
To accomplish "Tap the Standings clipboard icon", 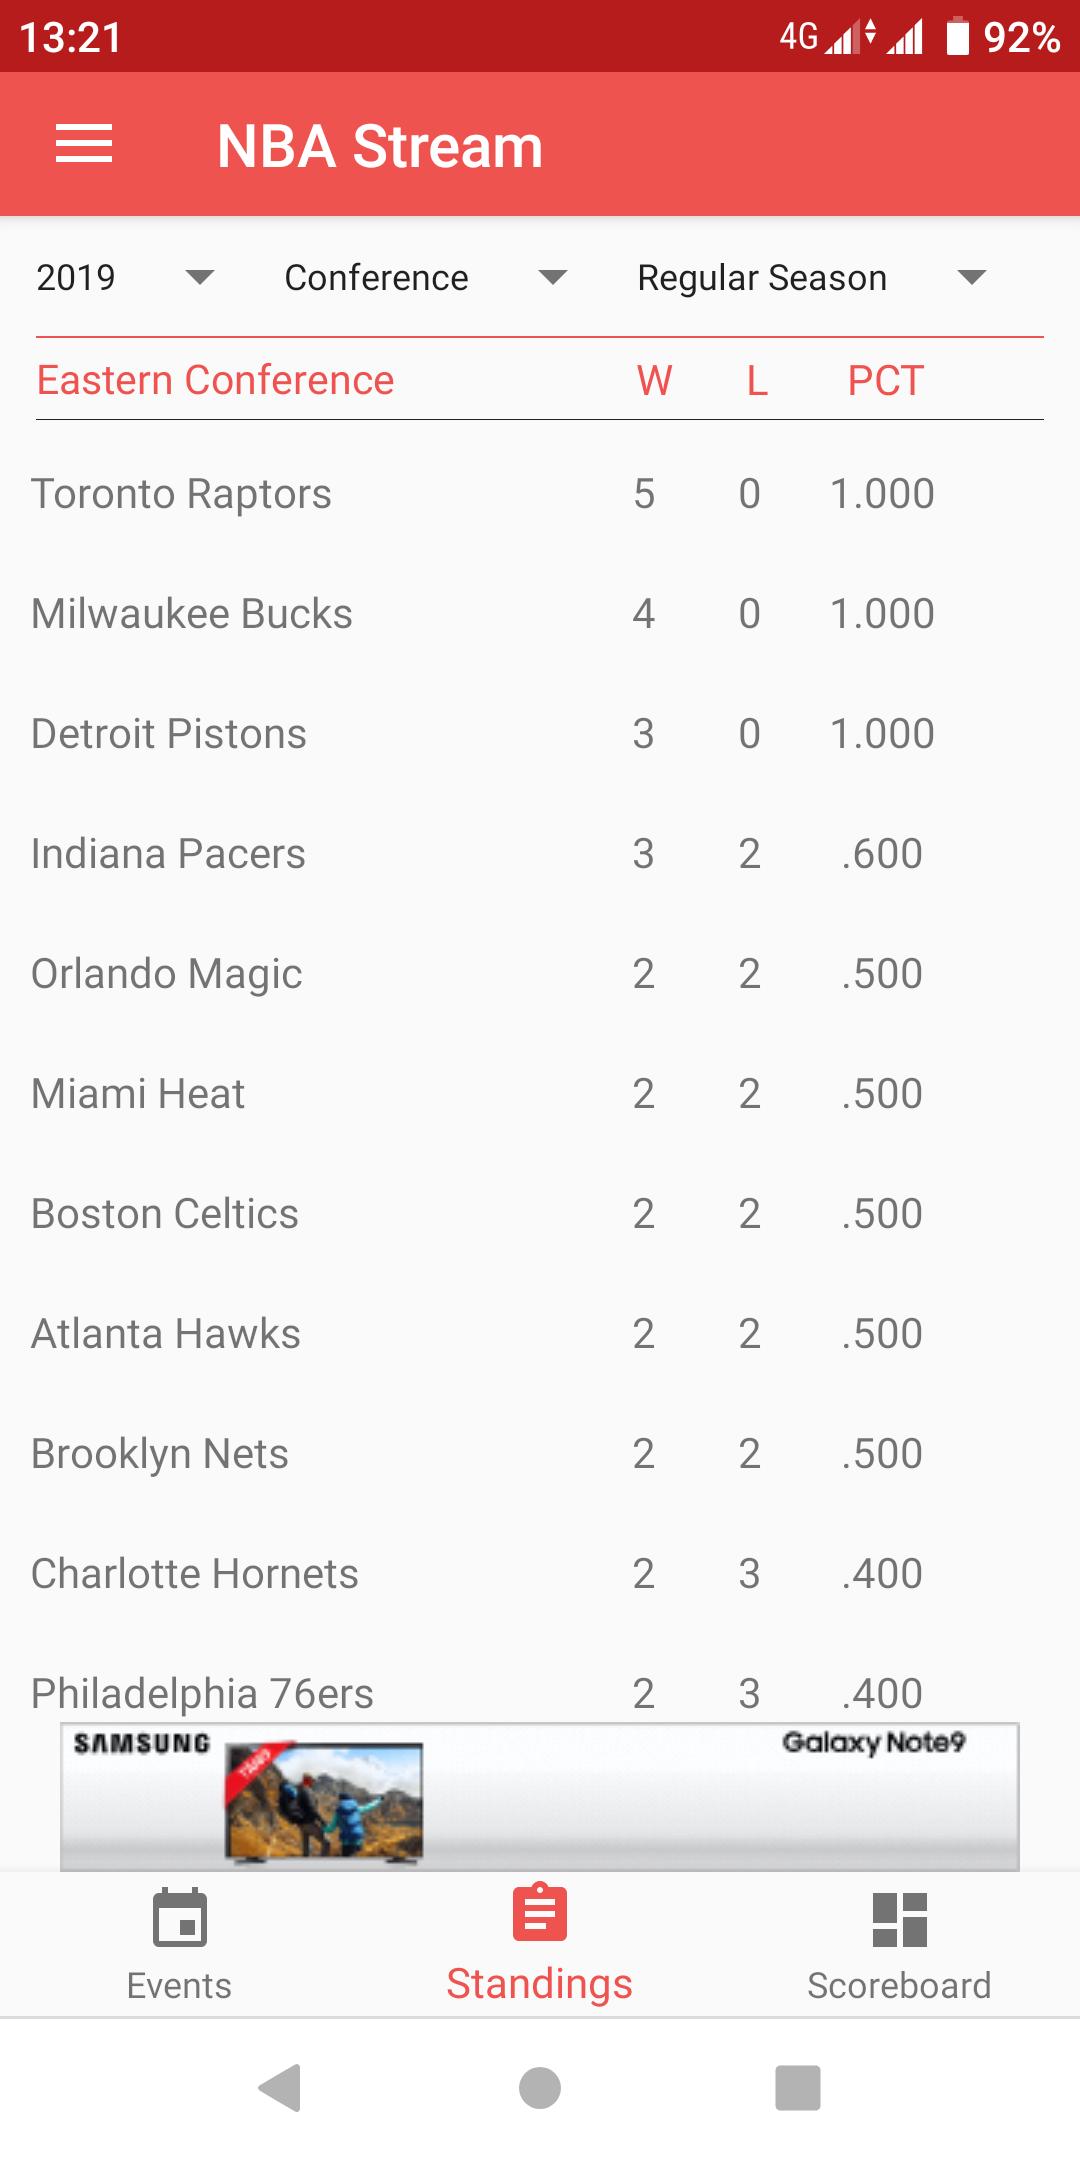I will pyautogui.click(x=540, y=1912).
